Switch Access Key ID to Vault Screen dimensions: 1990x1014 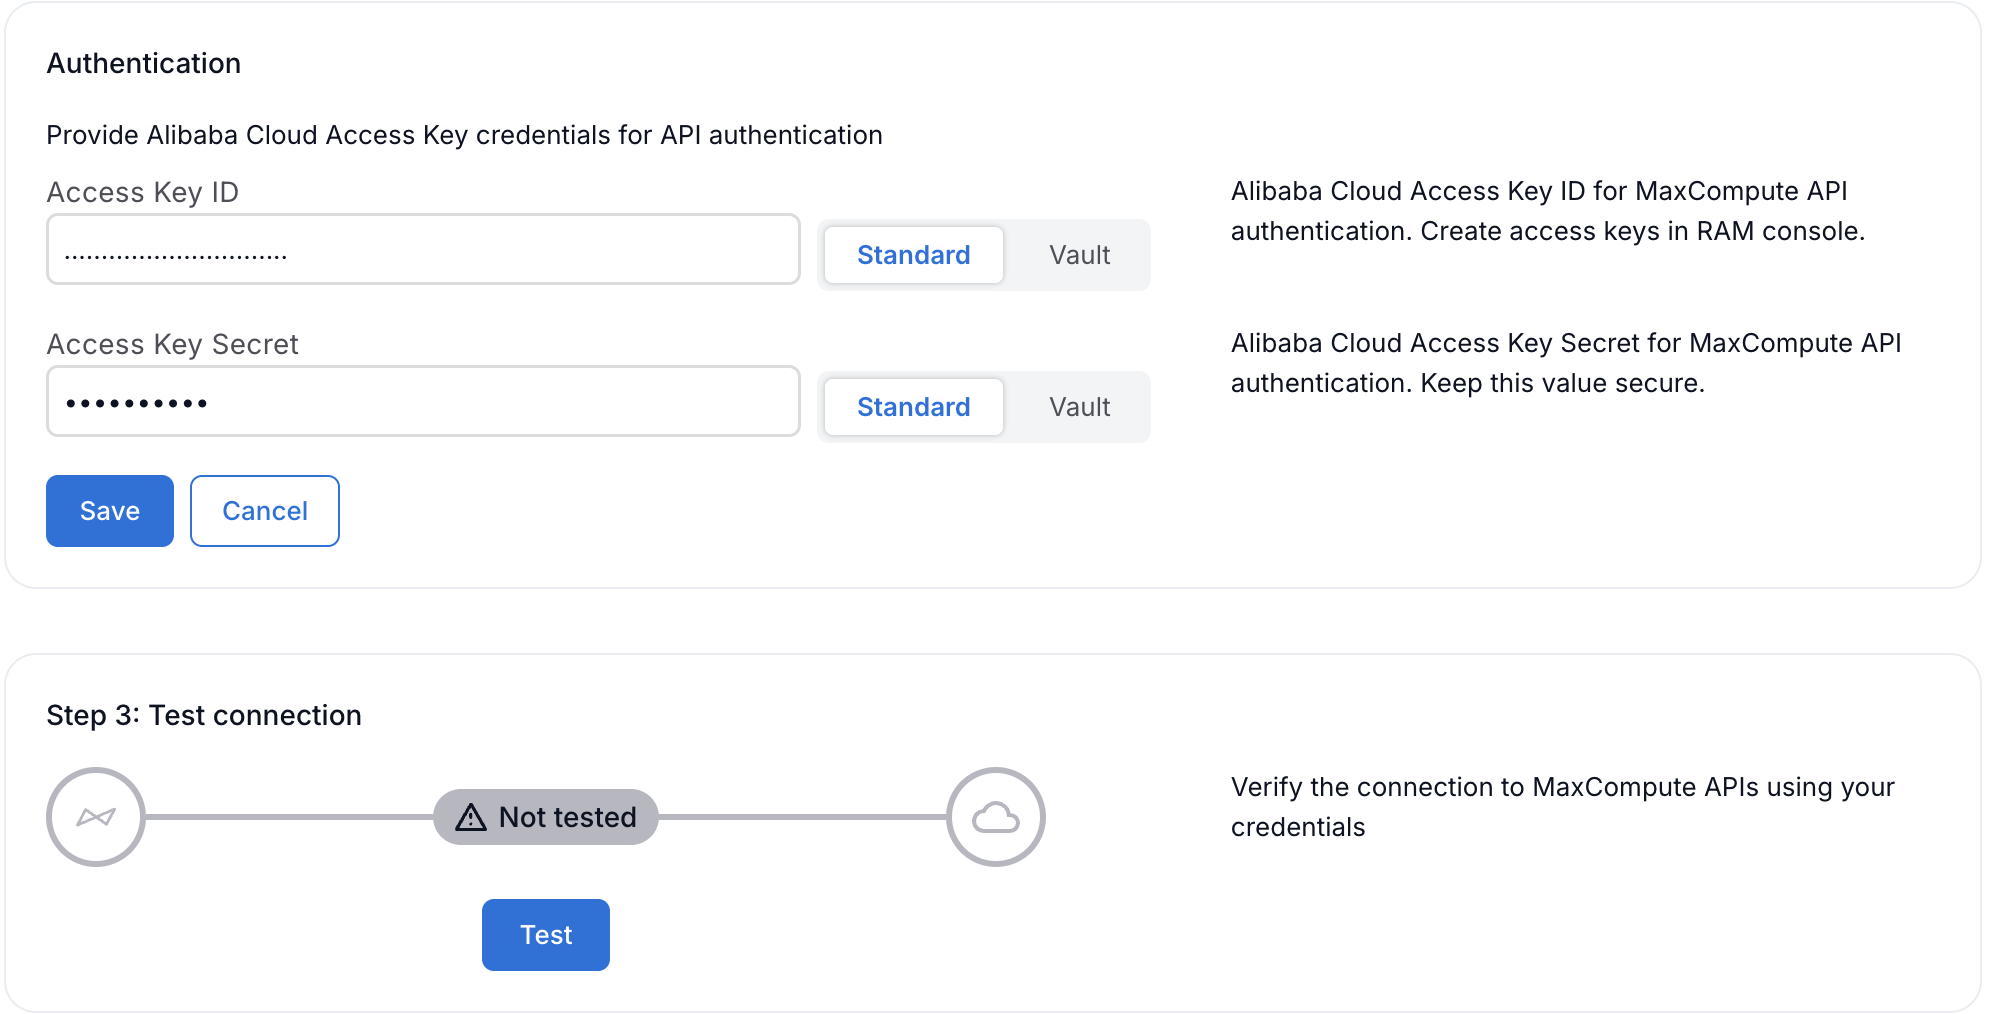coord(1079,255)
